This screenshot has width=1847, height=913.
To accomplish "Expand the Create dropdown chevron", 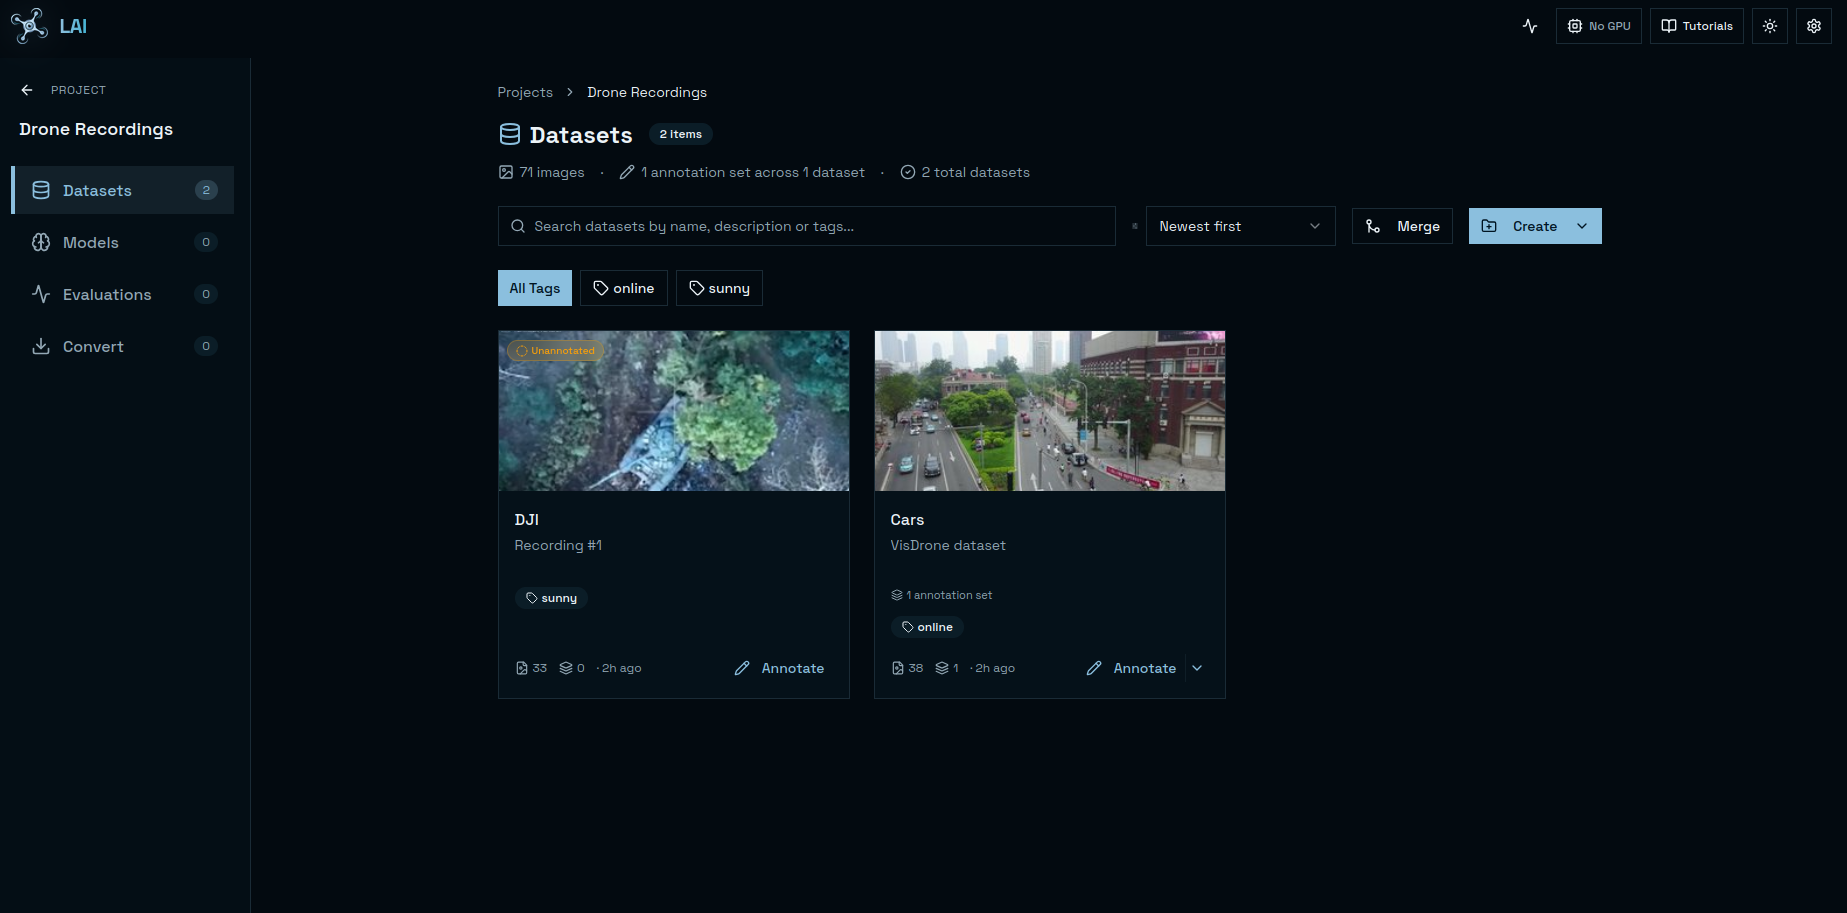I will 1583,226.
